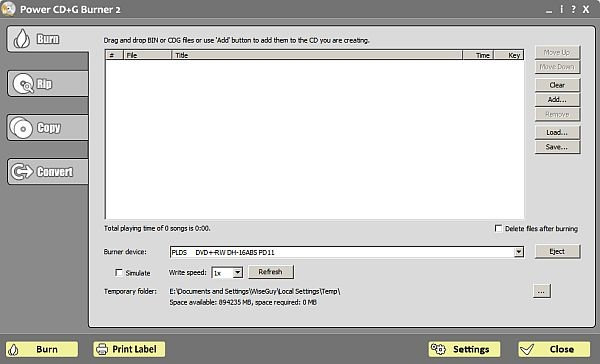This screenshot has width=600, height=364.
Task: Open the Write speed dropdown
Action: [238, 273]
